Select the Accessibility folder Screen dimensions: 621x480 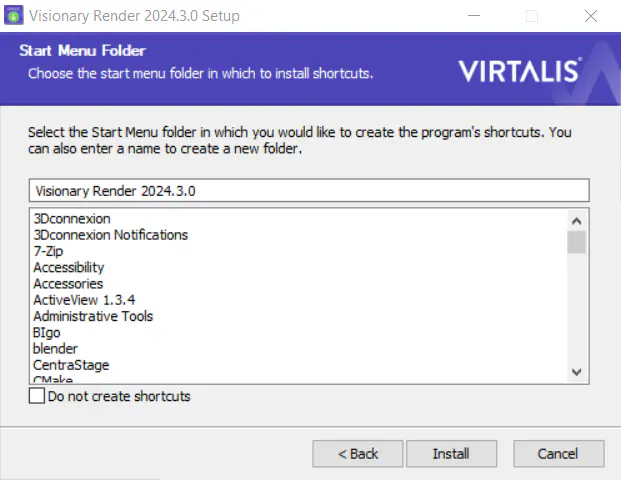pyautogui.click(x=69, y=267)
